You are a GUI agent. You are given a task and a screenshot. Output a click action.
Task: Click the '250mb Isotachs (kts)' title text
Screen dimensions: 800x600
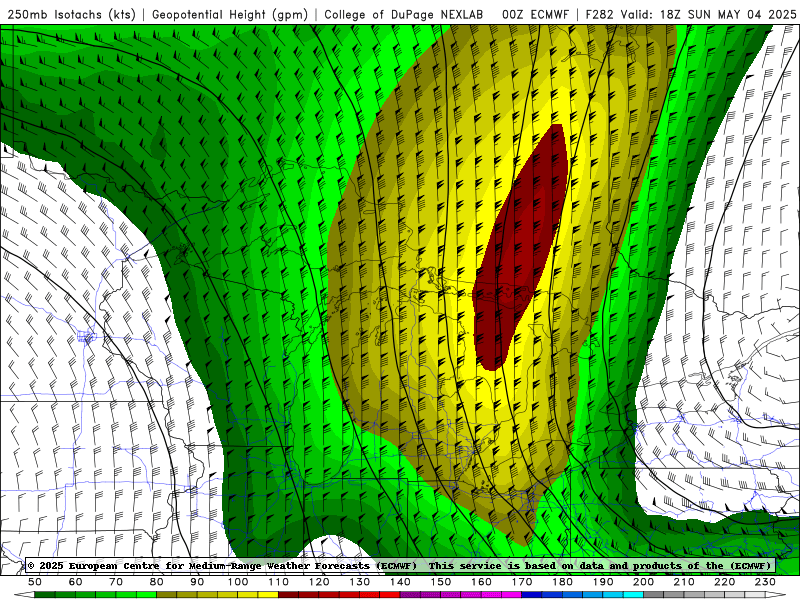point(71,14)
